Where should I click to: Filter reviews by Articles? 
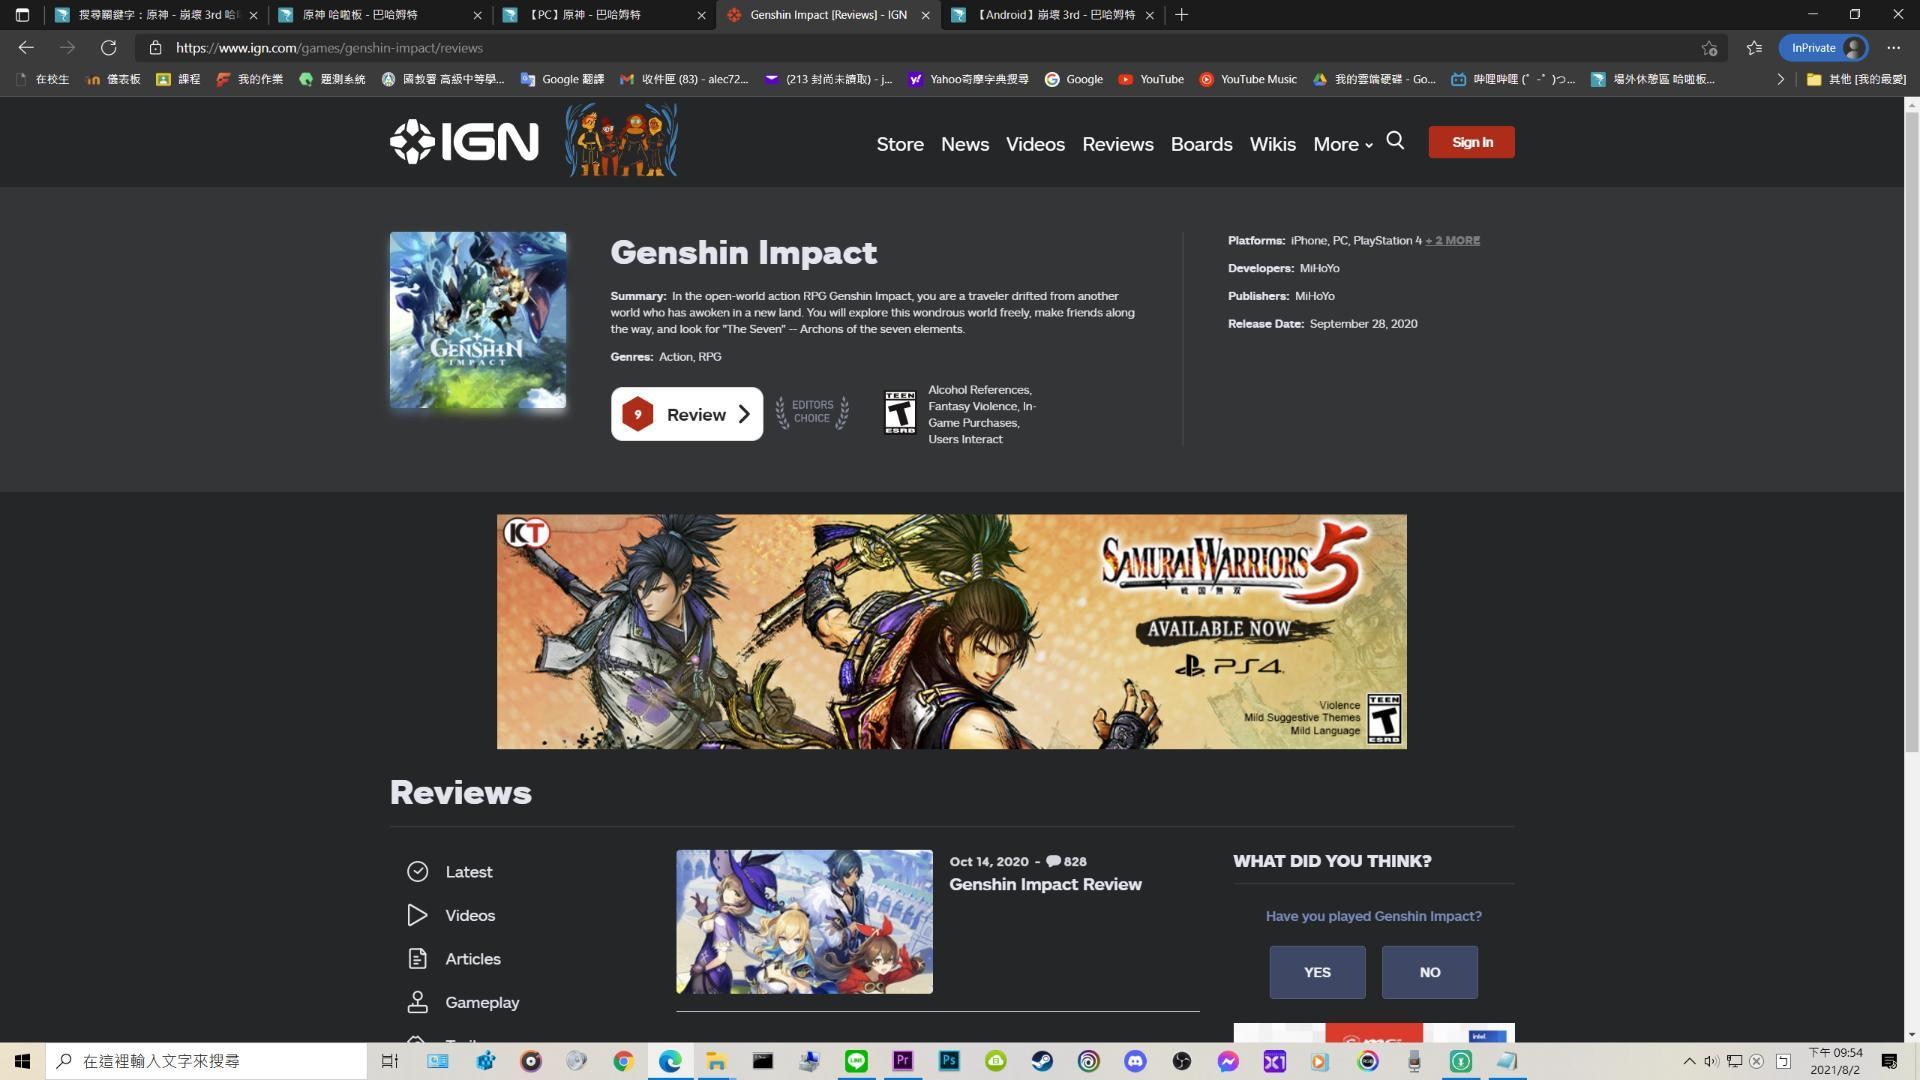[x=454, y=959]
